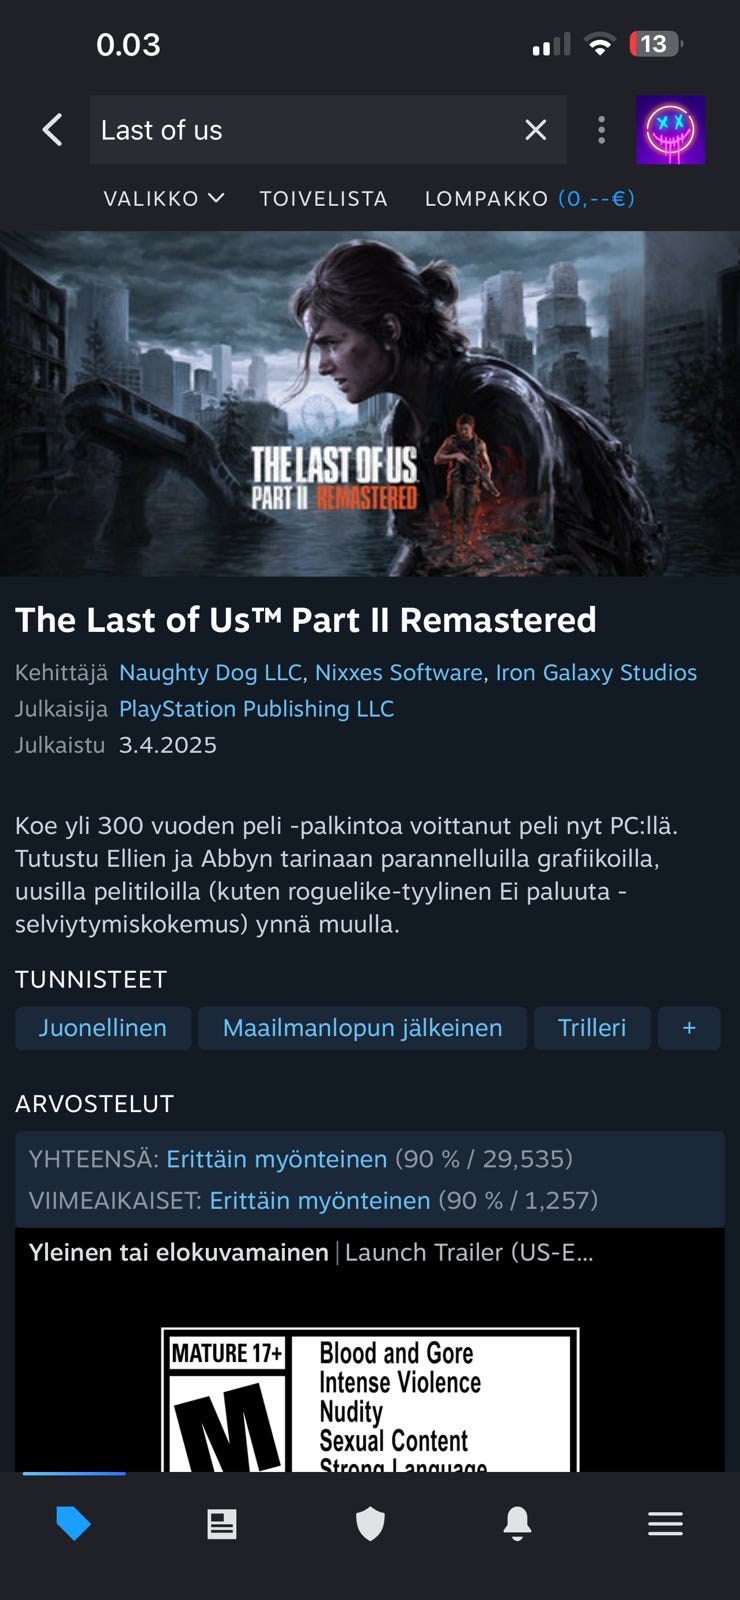The image size is (740, 1600).
Task: Expand more tags with plus button
Action: (689, 1028)
